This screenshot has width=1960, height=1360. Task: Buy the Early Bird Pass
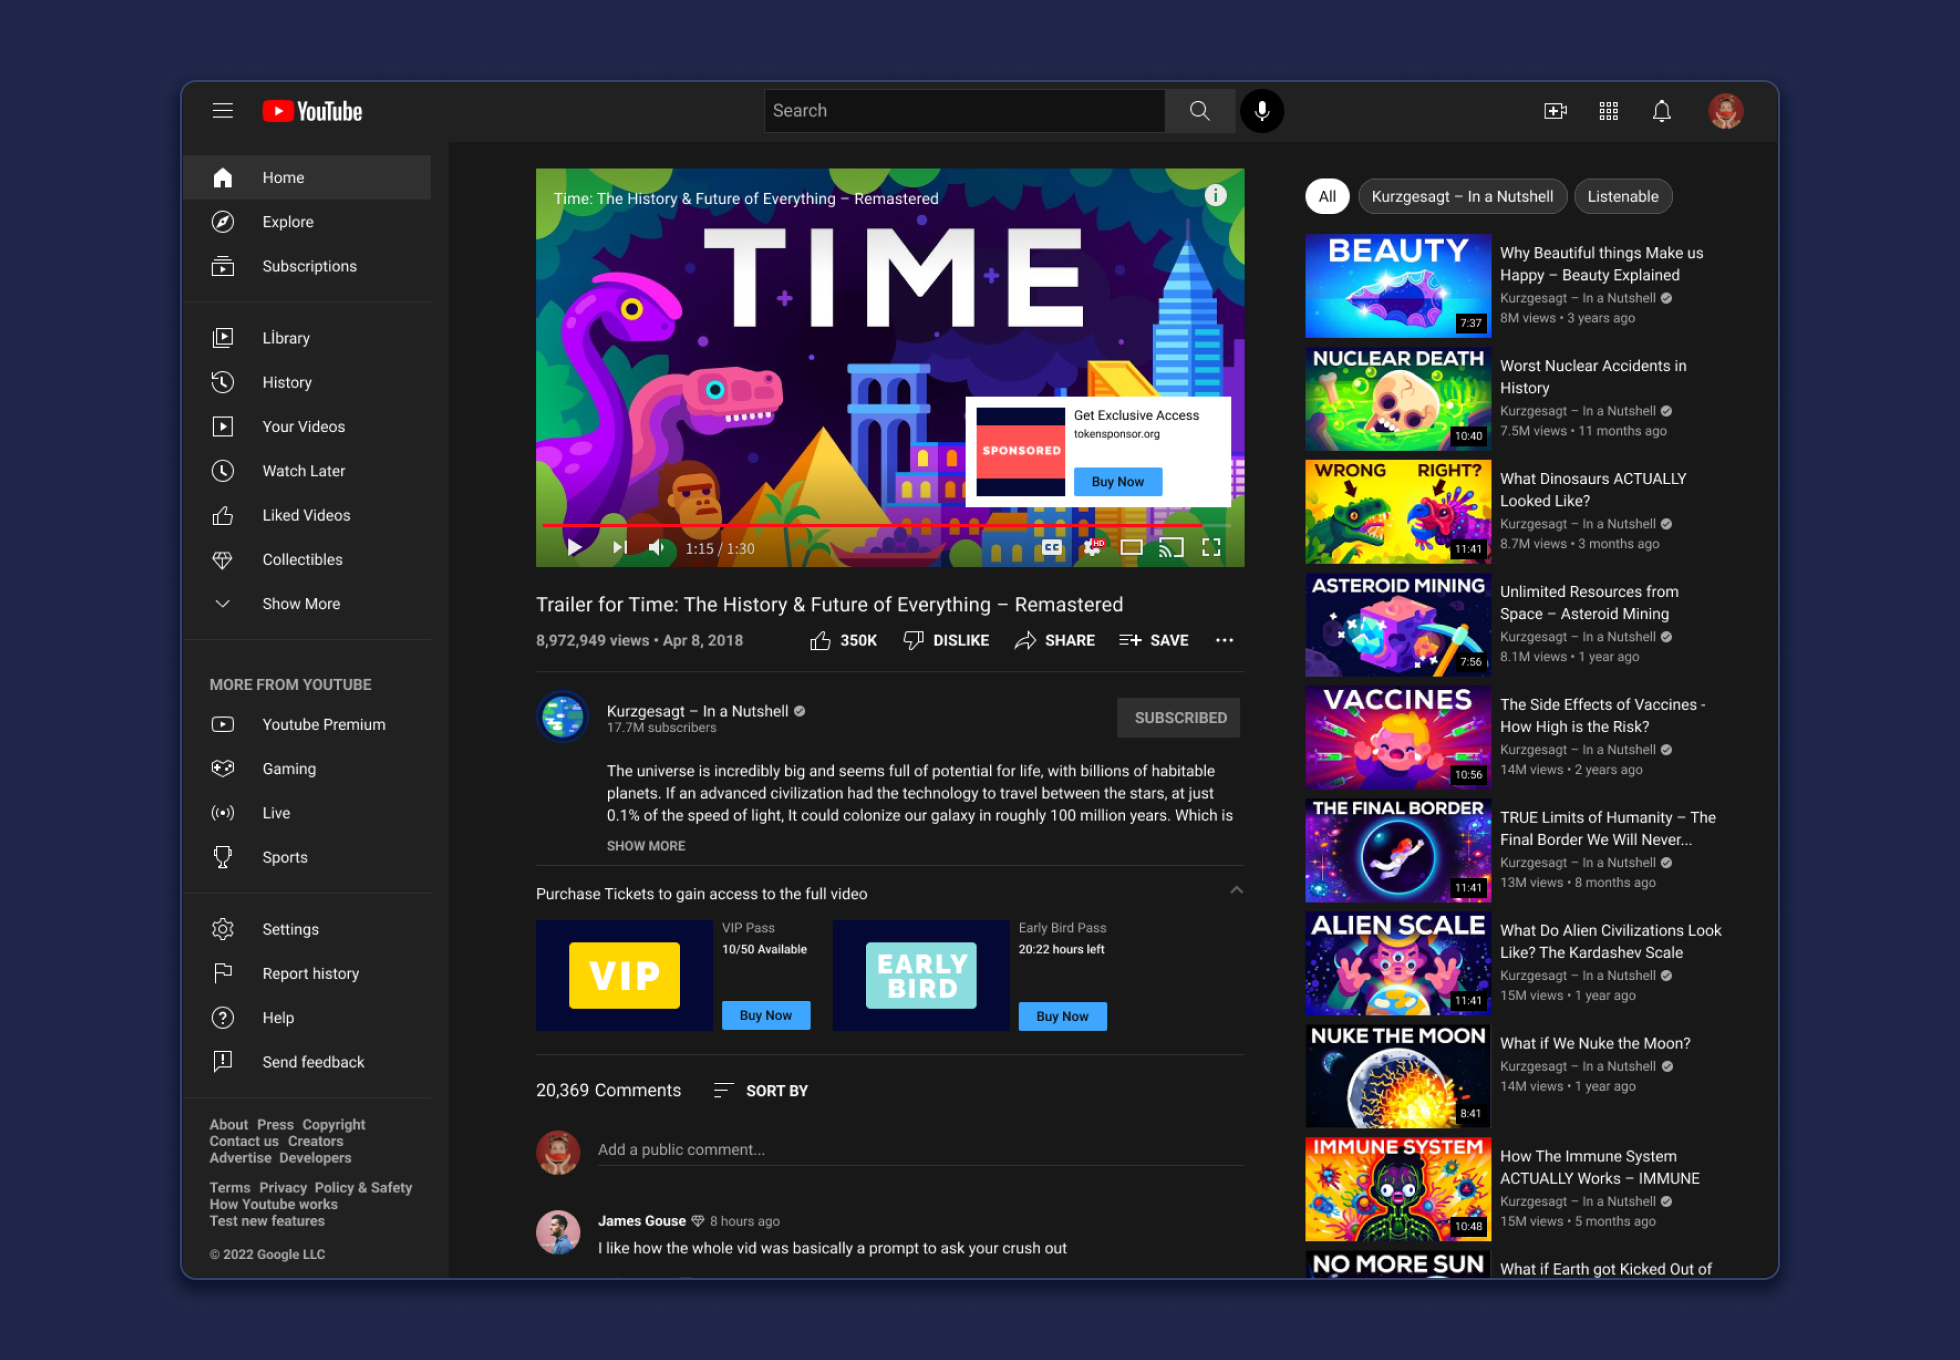tap(1062, 1016)
